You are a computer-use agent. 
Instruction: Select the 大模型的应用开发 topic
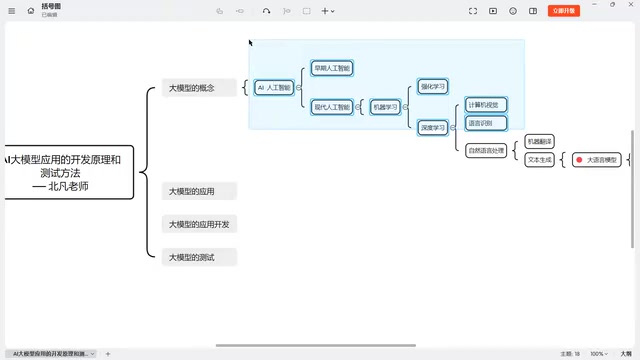coord(199,224)
